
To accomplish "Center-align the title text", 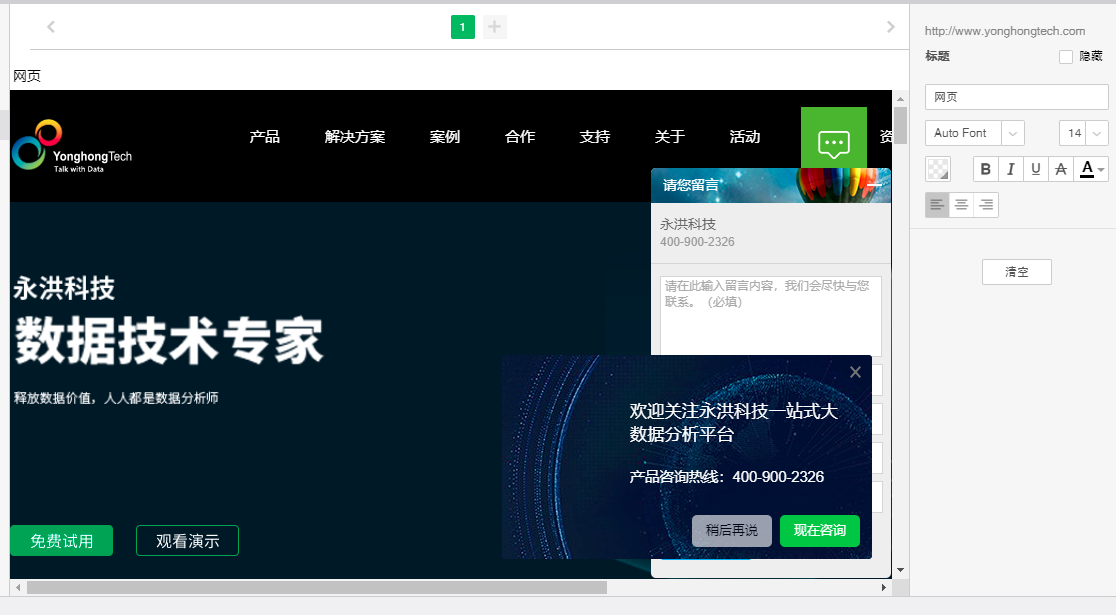I will [x=961, y=205].
